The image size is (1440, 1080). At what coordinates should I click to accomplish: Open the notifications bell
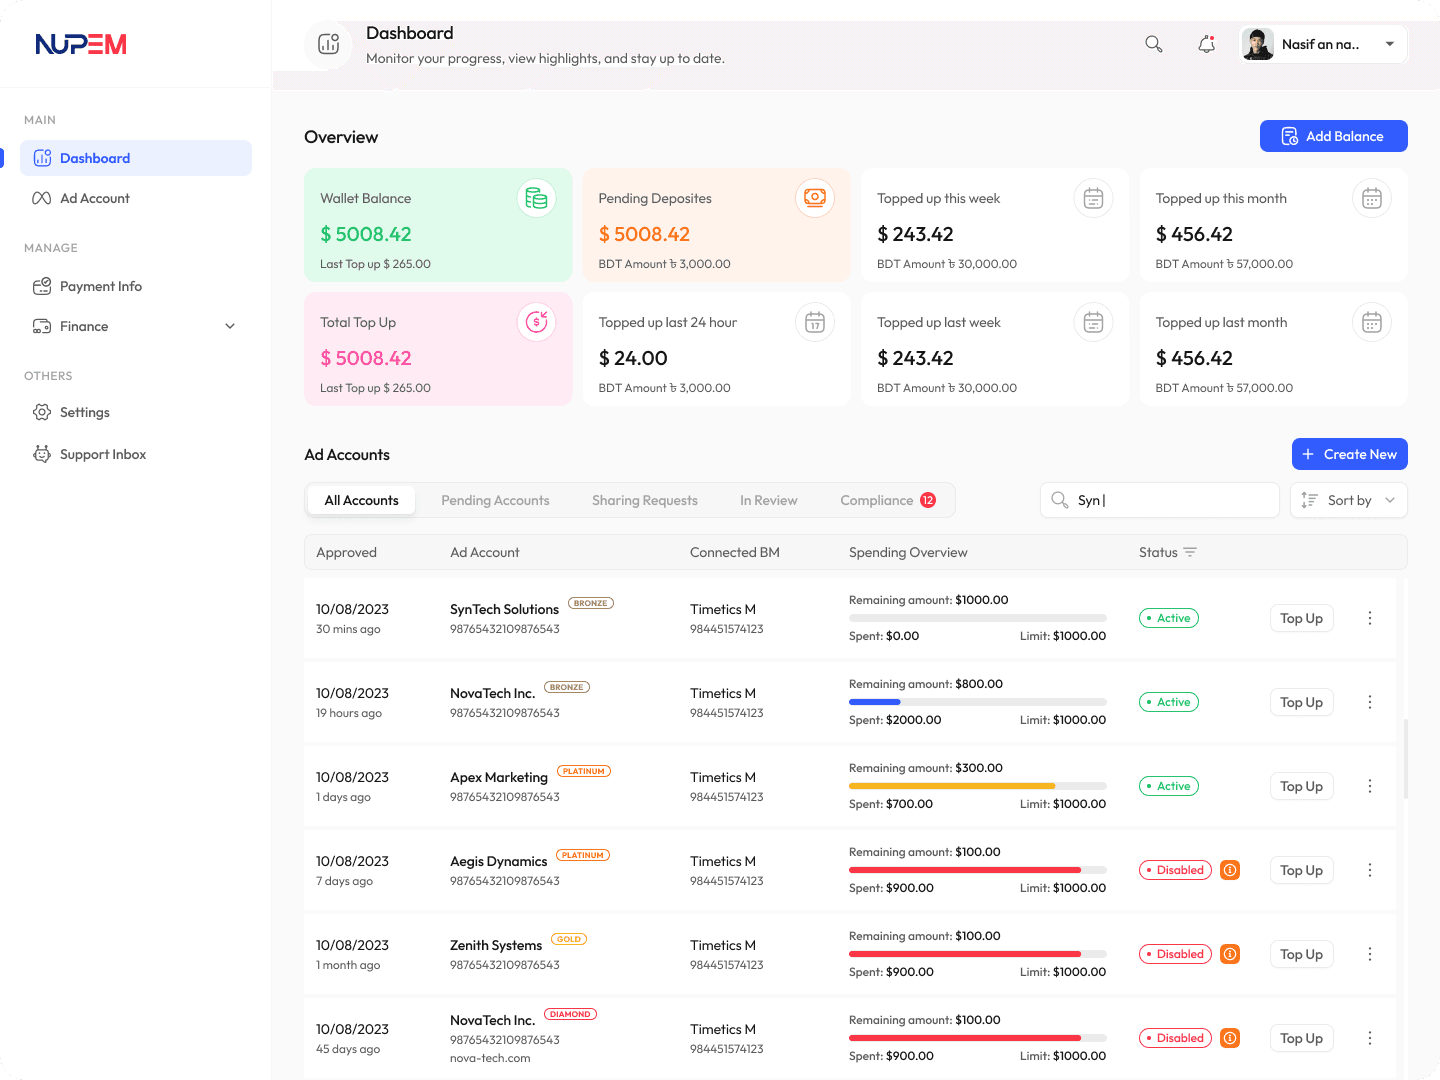pos(1207,44)
